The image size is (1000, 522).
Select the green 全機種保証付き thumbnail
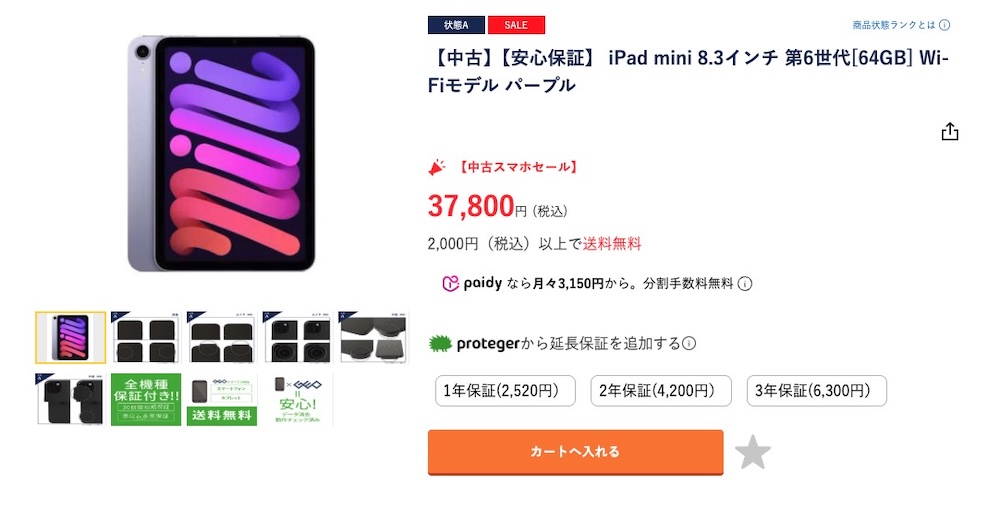146,399
